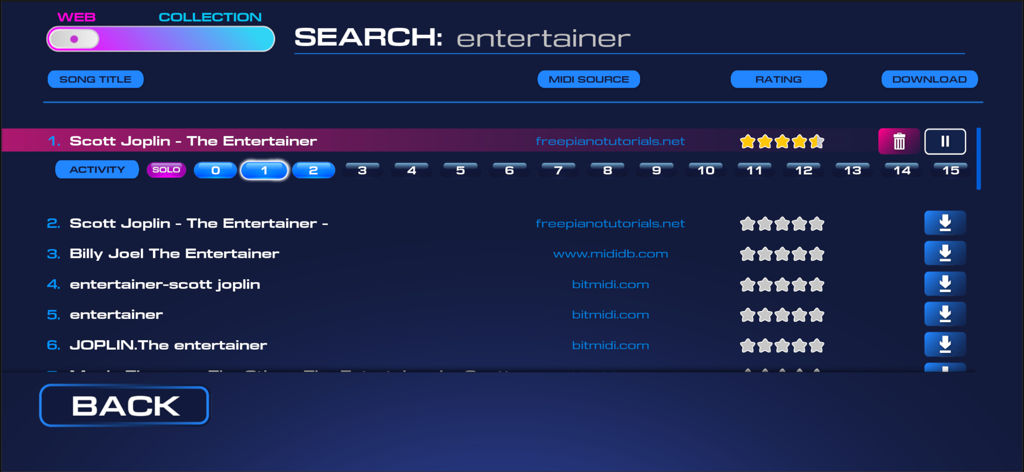The image size is (1024, 472).
Task: Rate song 2 stars row
Action: click(782, 224)
